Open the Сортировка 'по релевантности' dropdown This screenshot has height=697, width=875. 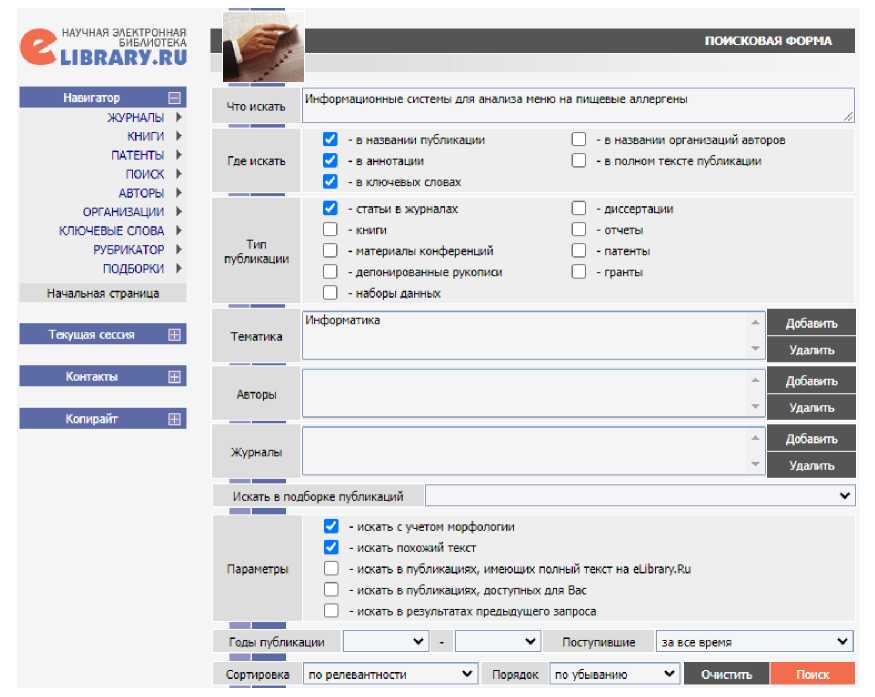pos(390,675)
